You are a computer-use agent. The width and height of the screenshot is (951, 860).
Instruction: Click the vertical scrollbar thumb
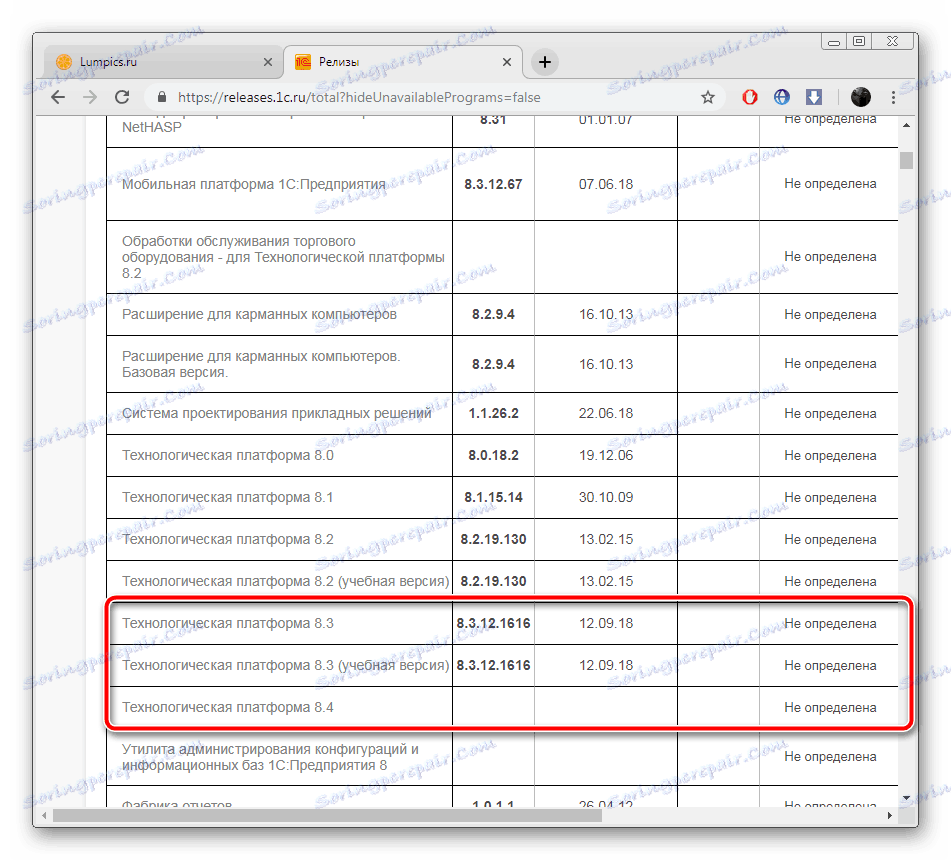tap(906, 161)
